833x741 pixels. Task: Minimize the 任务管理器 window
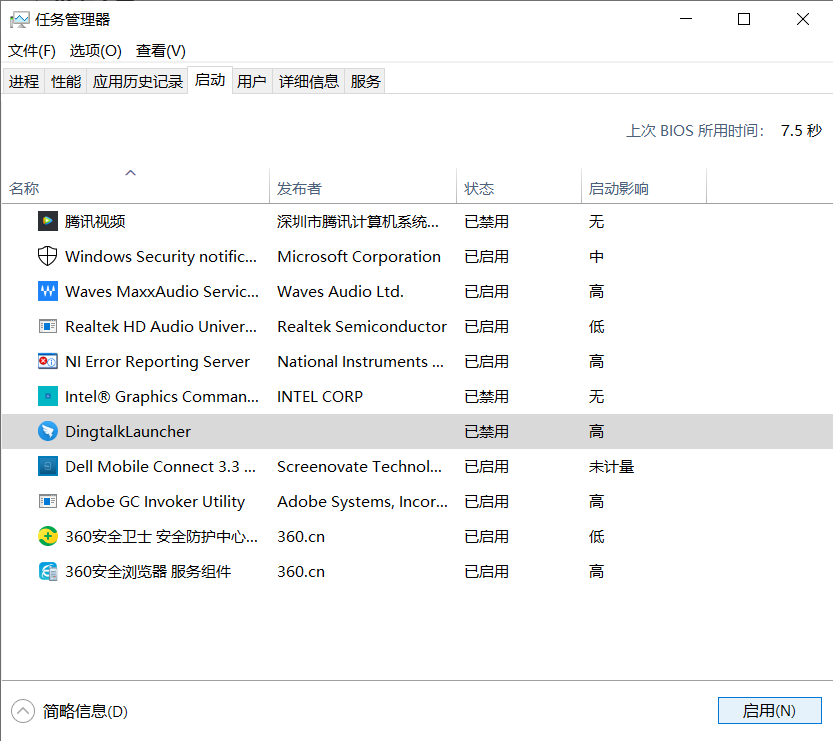pyautogui.click(x=686, y=19)
